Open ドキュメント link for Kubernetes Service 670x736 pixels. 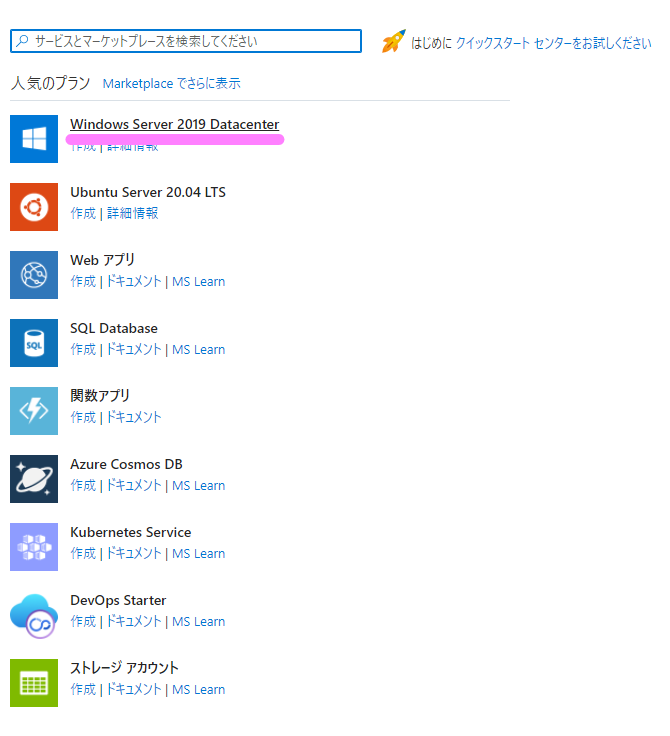pyautogui.click(x=134, y=553)
